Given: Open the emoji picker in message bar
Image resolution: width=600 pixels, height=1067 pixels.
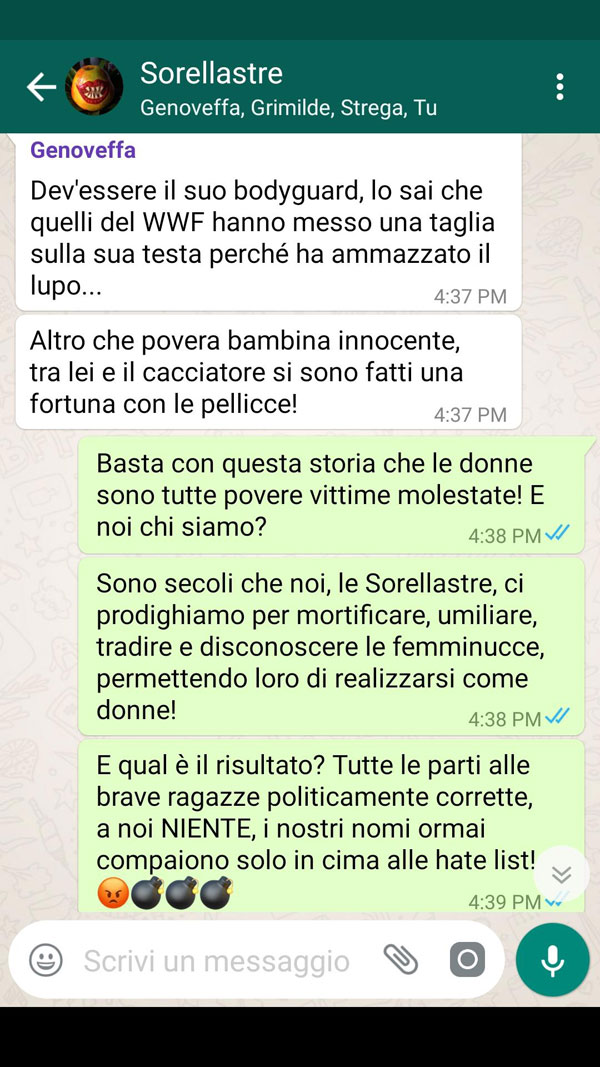Looking at the screenshot, I should pos(46,960).
